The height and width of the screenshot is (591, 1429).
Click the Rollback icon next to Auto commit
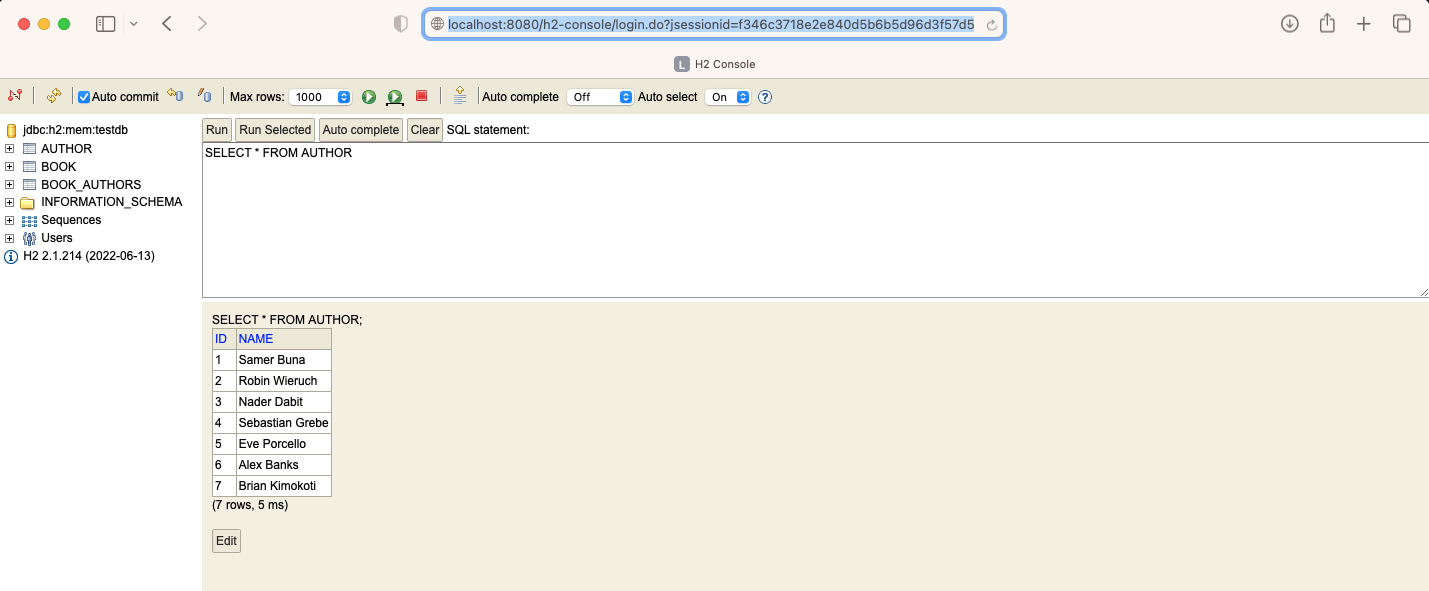click(175, 96)
